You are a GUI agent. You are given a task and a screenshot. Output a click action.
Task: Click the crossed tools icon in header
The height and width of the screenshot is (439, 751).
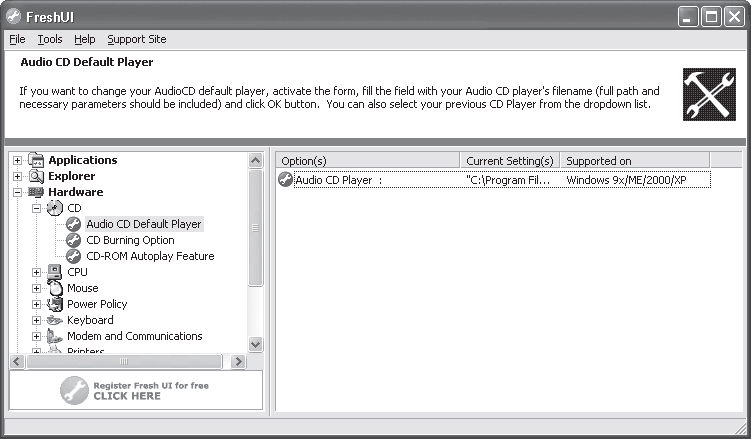(709, 94)
